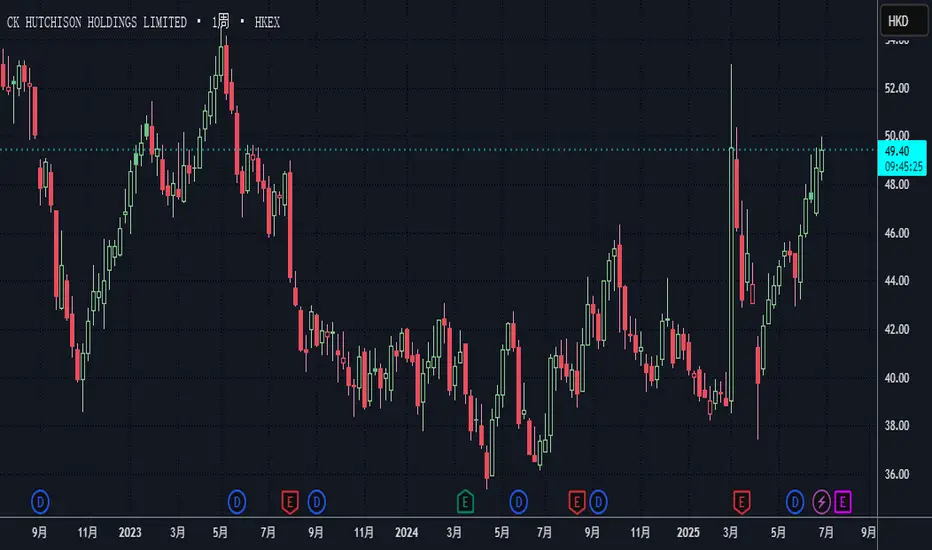Open dividend D marker above 9月 2023
The image size is (932, 550).
pyautogui.click(x=316, y=502)
